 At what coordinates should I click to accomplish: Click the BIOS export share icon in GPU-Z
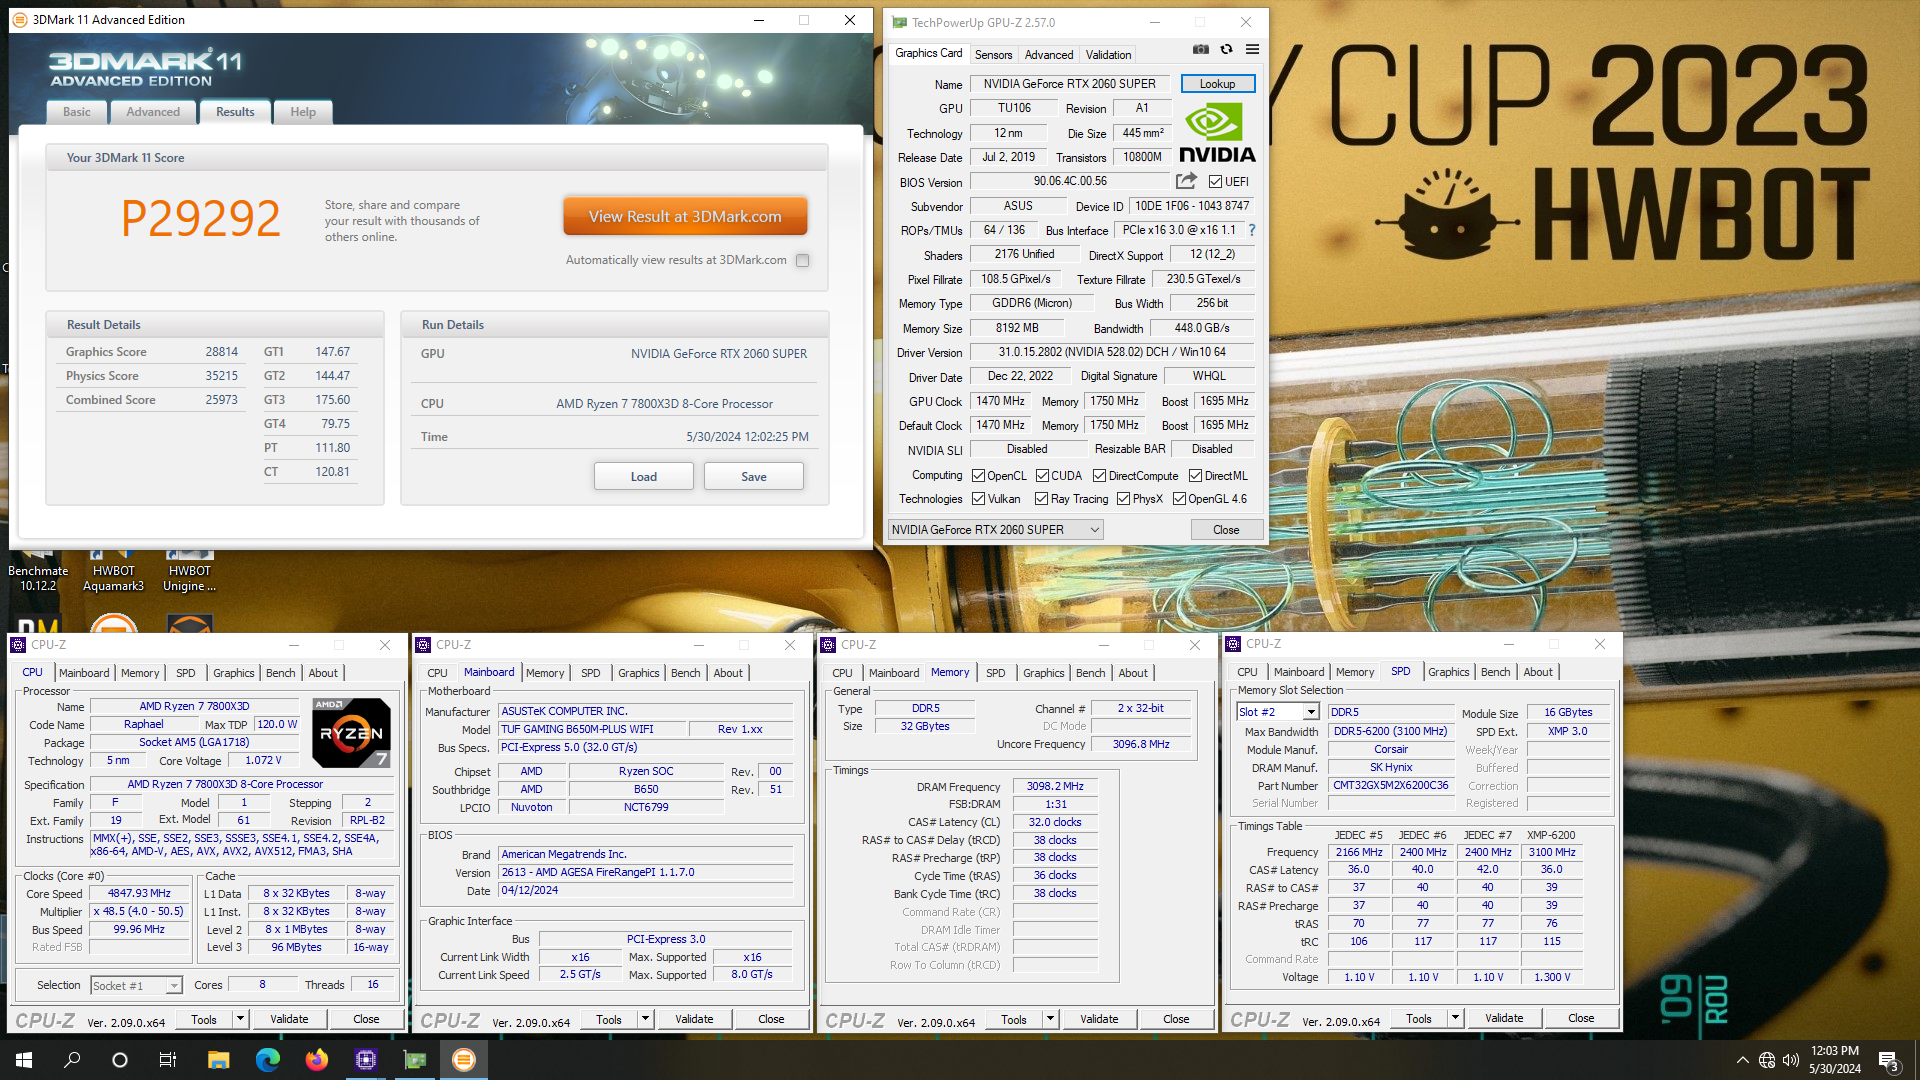[1186, 181]
